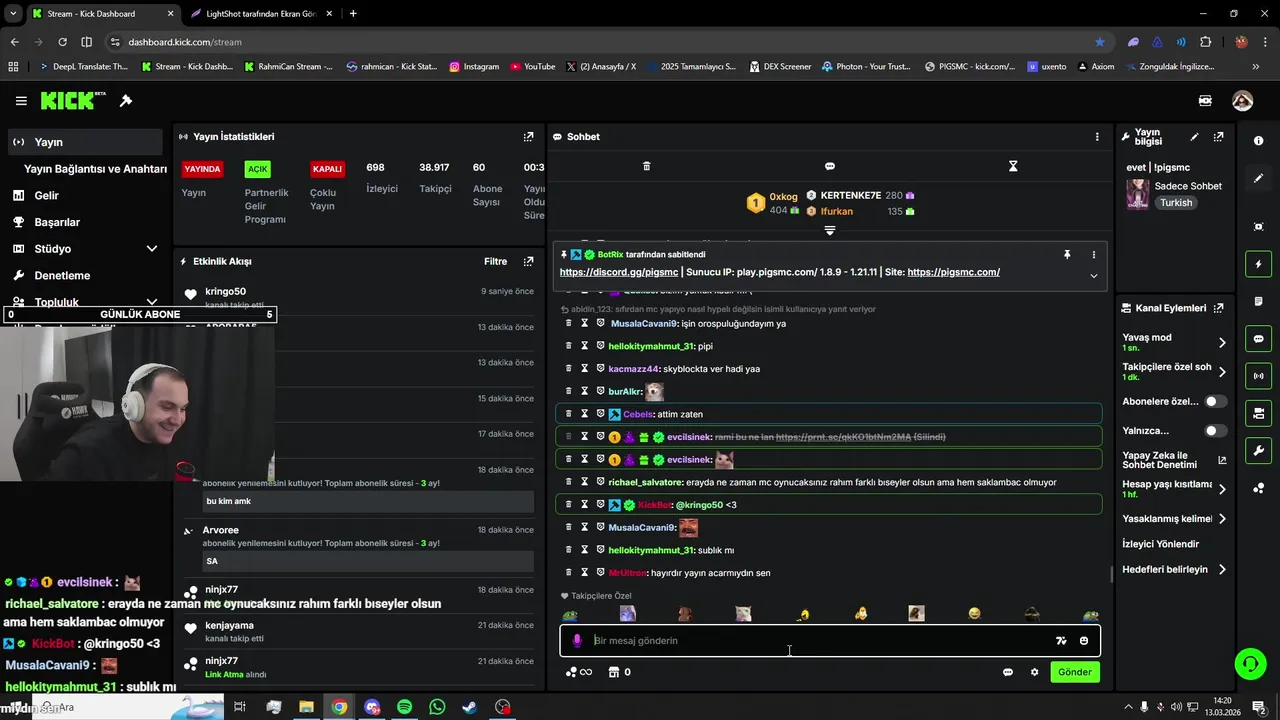The image size is (1280, 720).
Task: Pop out the Kanal Eylemleri panel
Action: pos(1218,308)
